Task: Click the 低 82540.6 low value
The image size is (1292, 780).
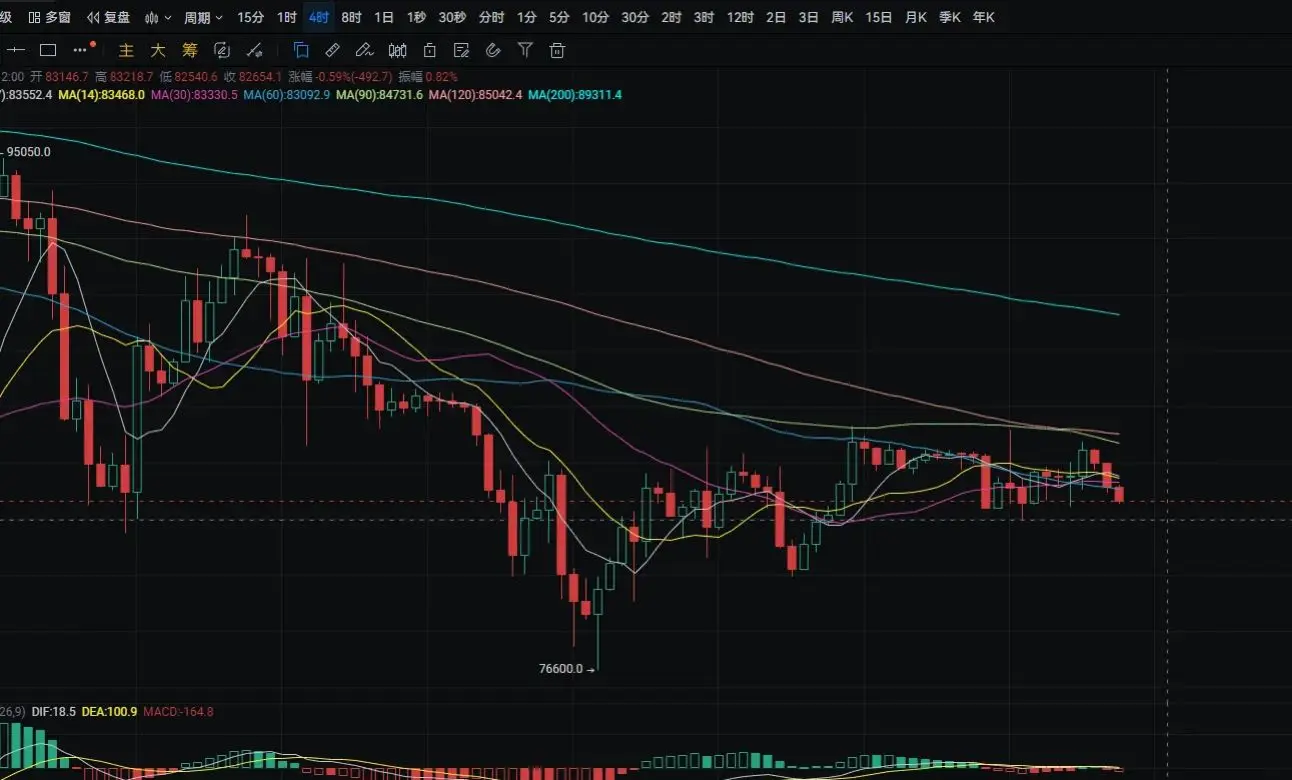Action: [x=189, y=77]
